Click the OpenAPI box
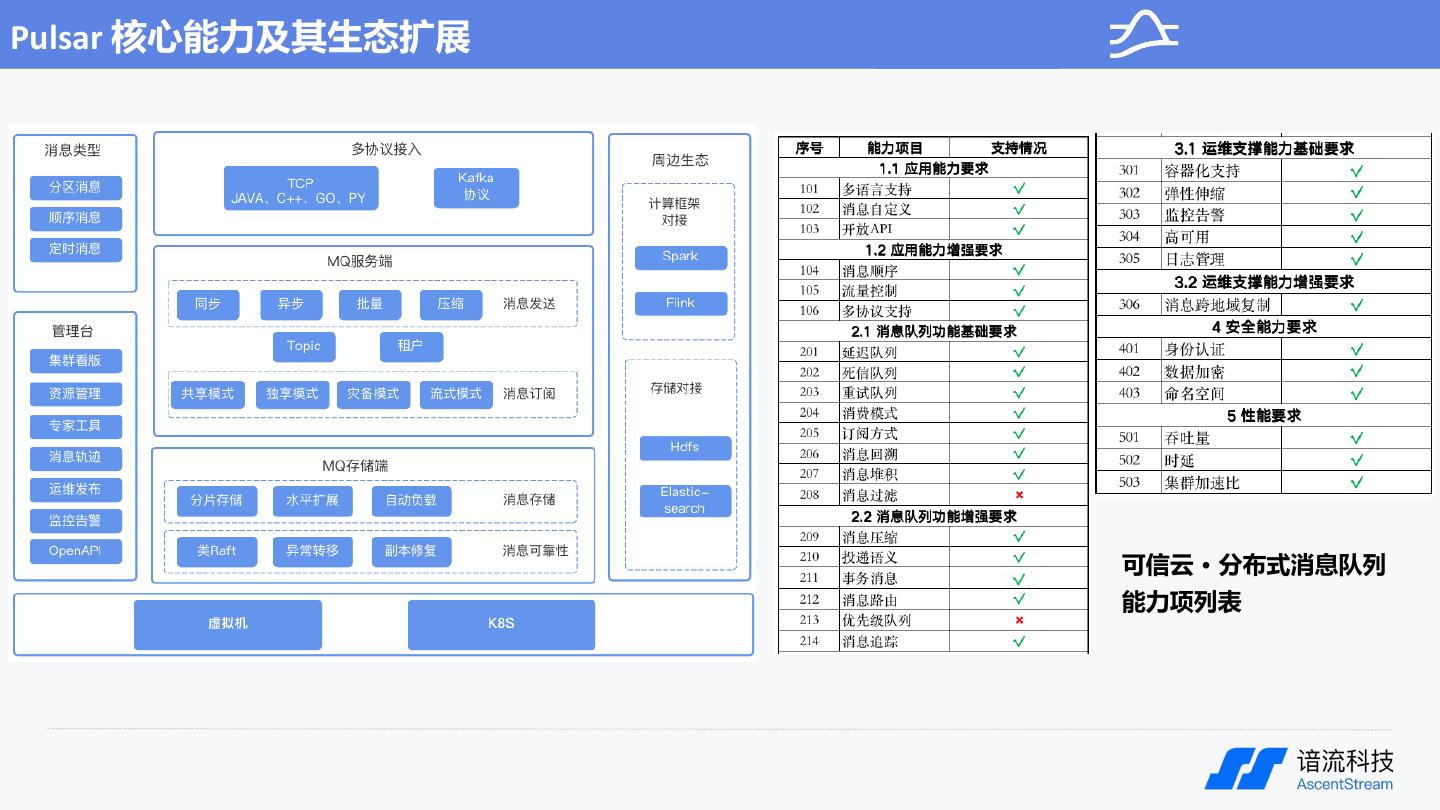The height and width of the screenshot is (810, 1440). [75, 552]
